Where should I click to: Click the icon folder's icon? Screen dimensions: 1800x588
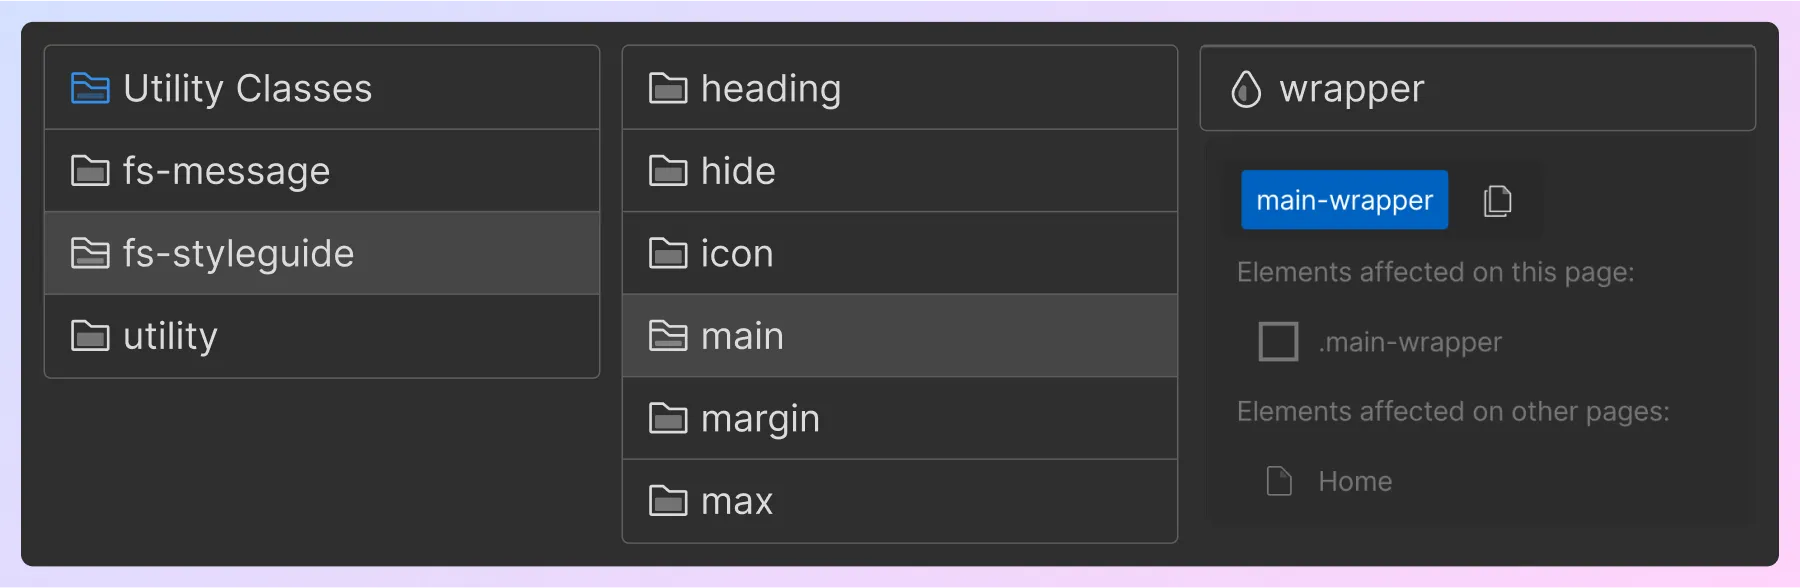[668, 253]
